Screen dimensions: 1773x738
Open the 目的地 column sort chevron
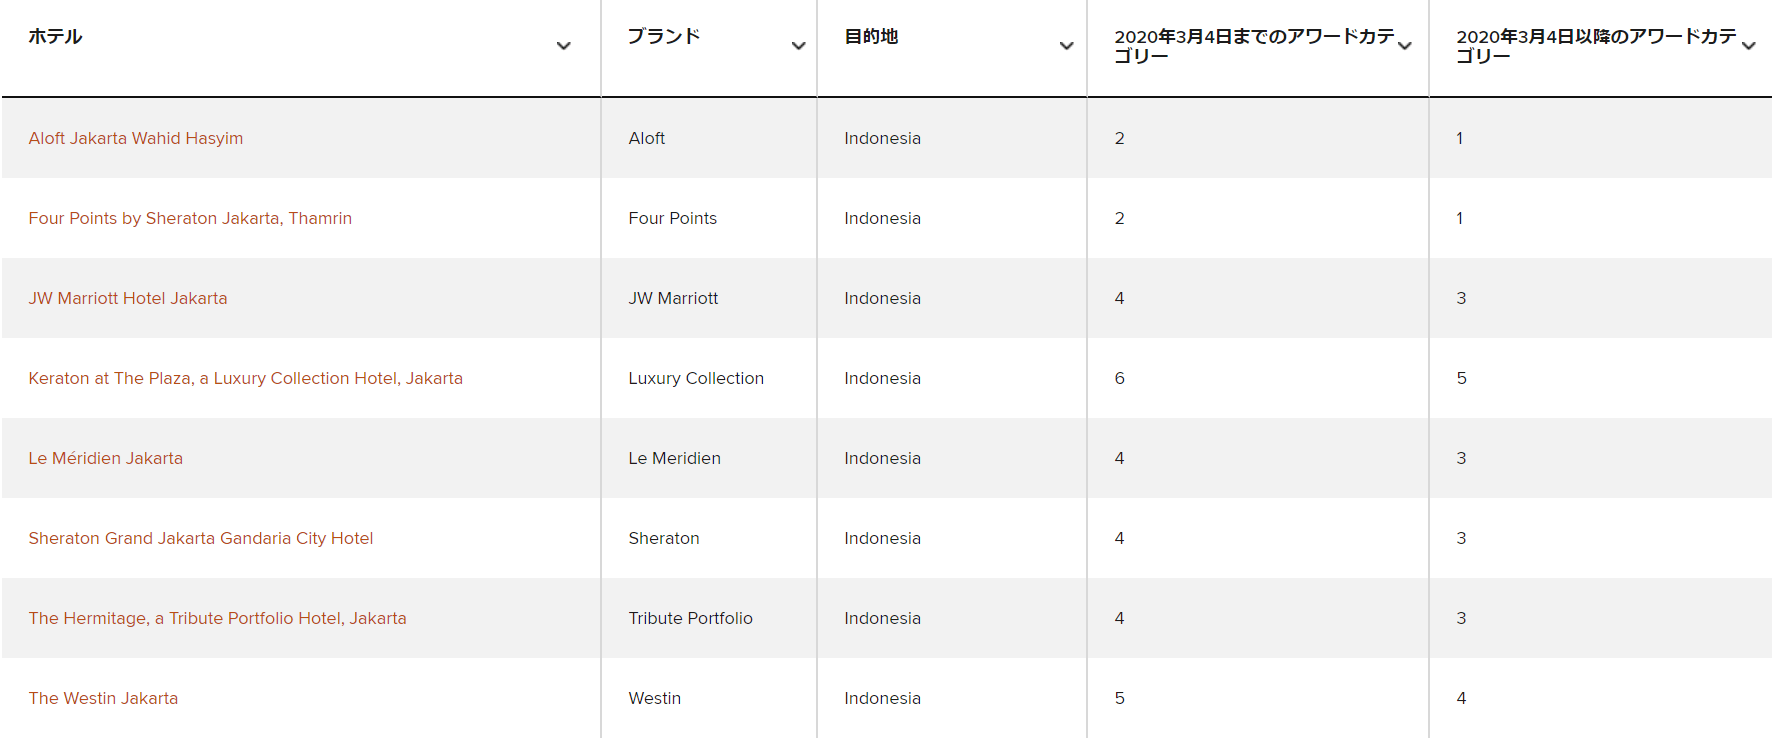[x=1066, y=46]
